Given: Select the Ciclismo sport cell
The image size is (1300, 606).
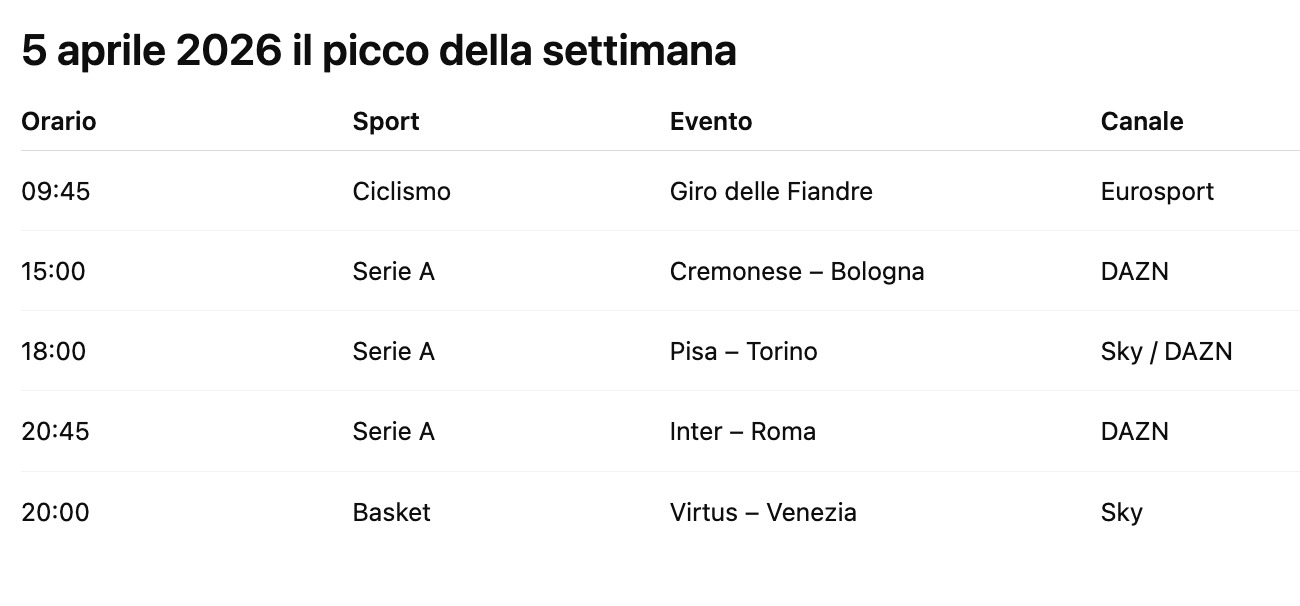Looking at the screenshot, I should click(x=402, y=191).
